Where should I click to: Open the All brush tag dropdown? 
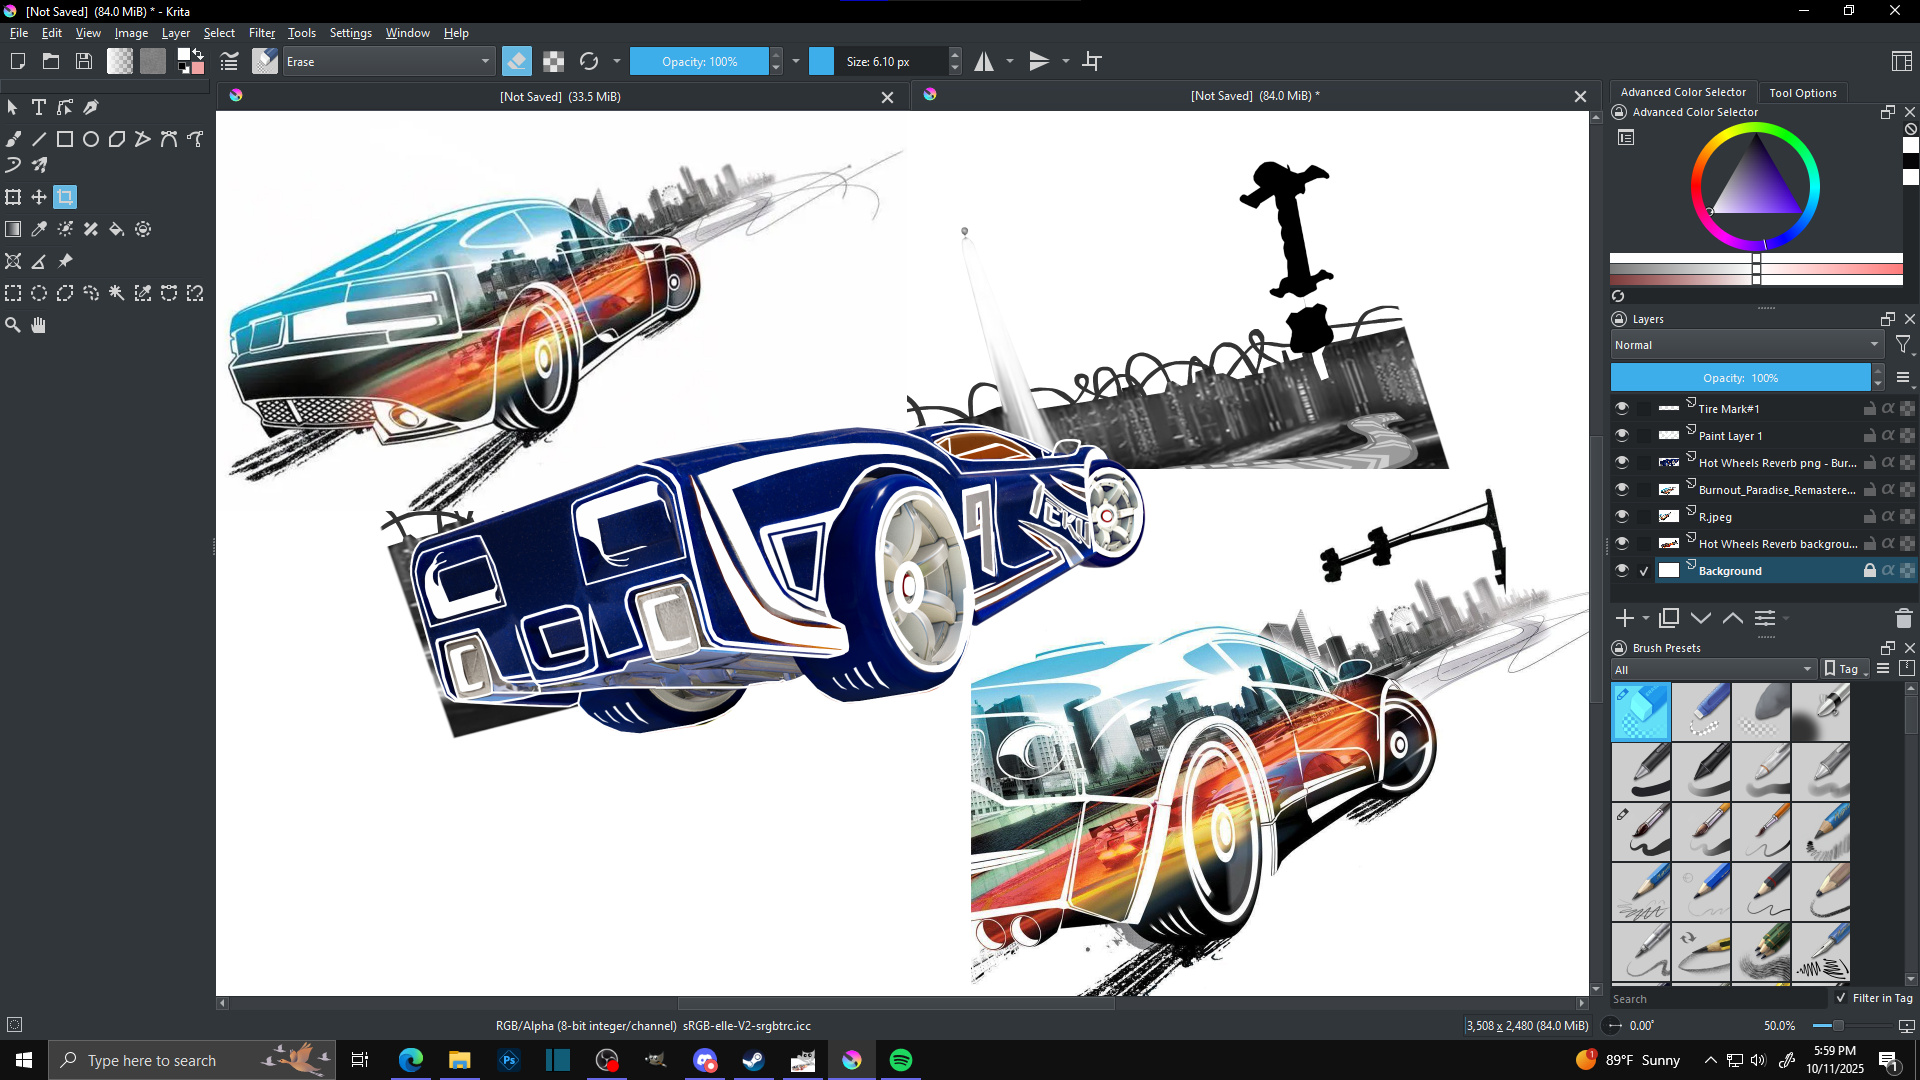[1713, 669]
